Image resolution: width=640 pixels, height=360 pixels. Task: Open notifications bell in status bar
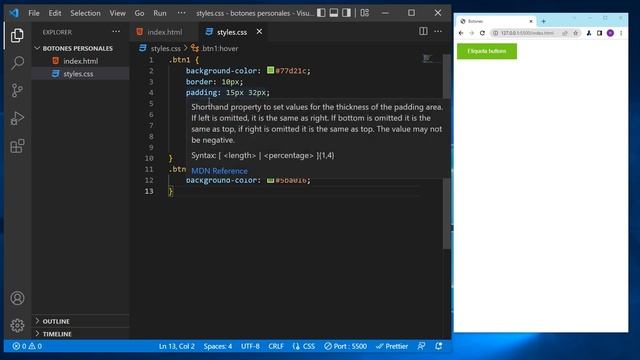(x=439, y=346)
